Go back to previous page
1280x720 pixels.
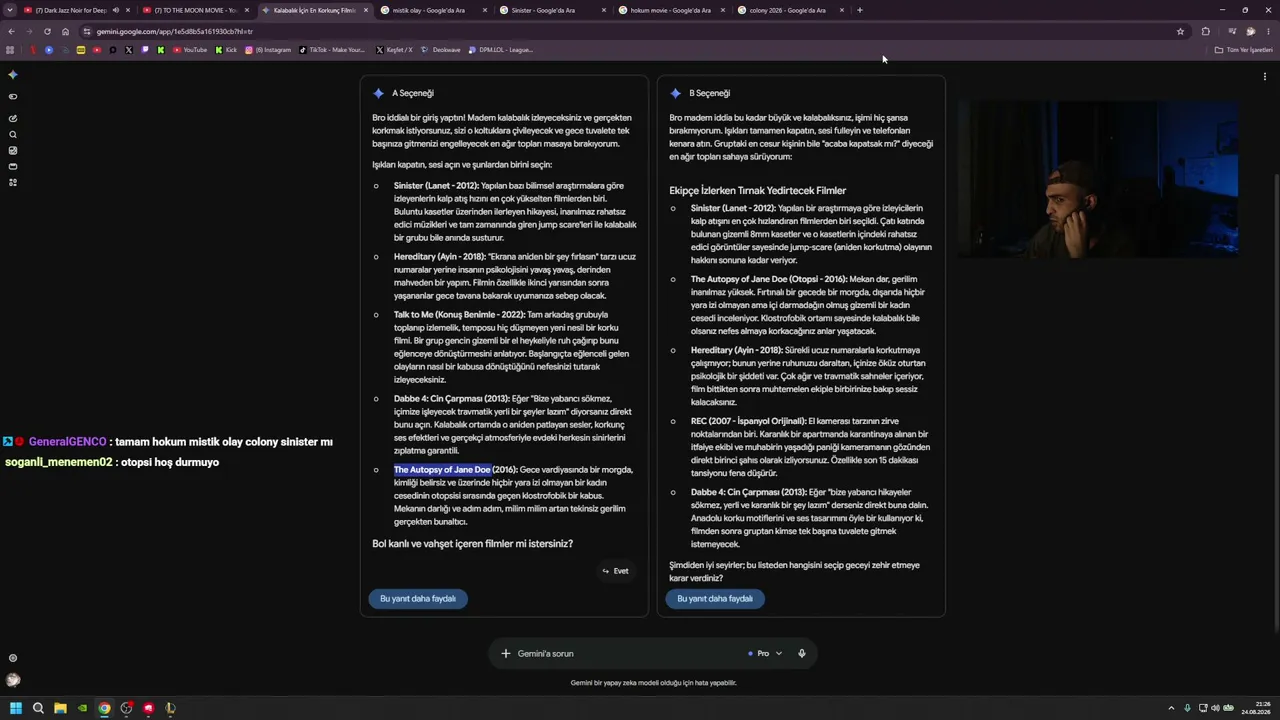[x=12, y=31]
